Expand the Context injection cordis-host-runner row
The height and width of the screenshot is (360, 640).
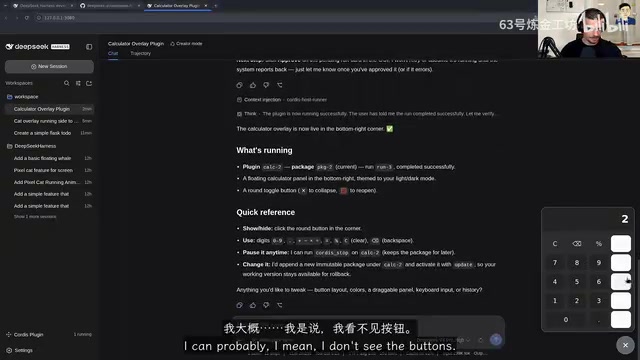[x=282, y=100]
